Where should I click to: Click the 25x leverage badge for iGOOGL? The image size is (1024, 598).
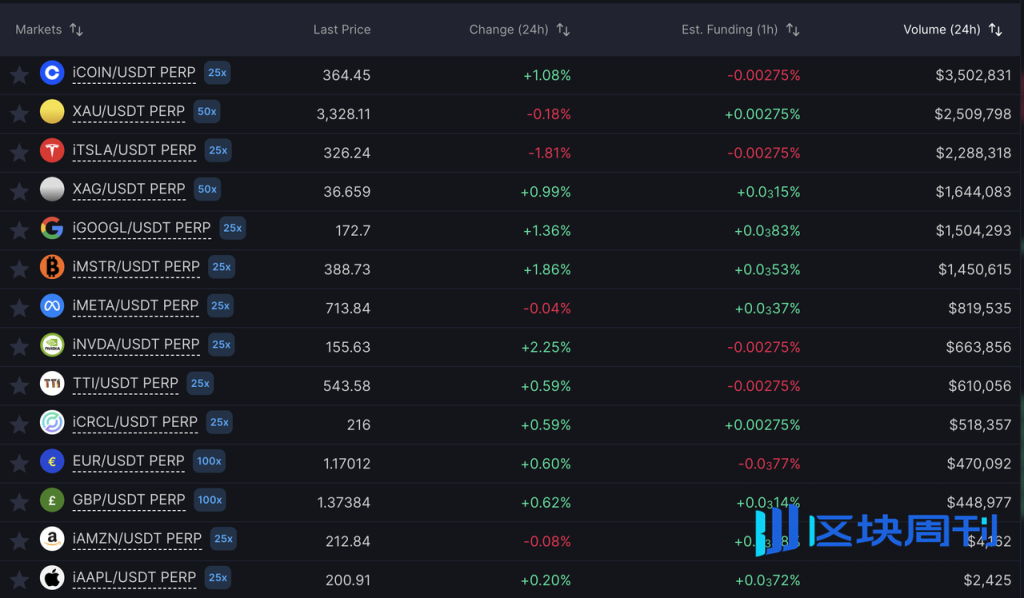(x=232, y=228)
